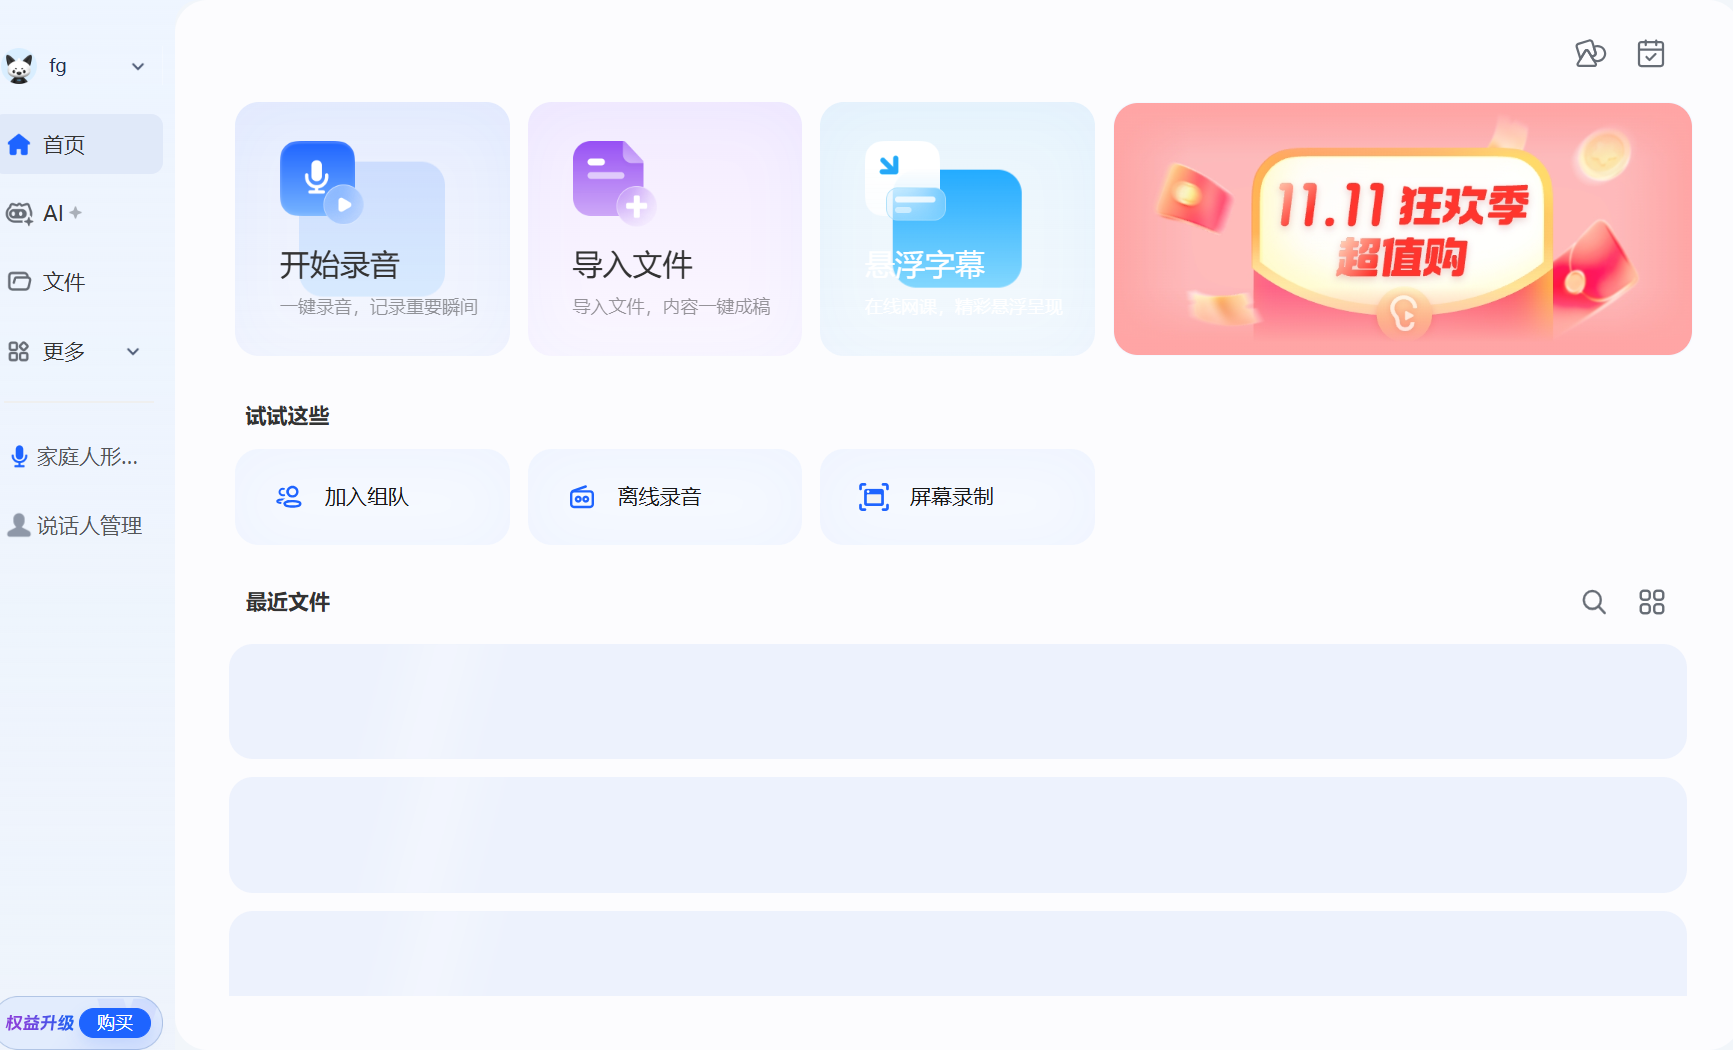Go to 首页 in the sidebar
Screen dimensions: 1733x1050
tap(64, 145)
